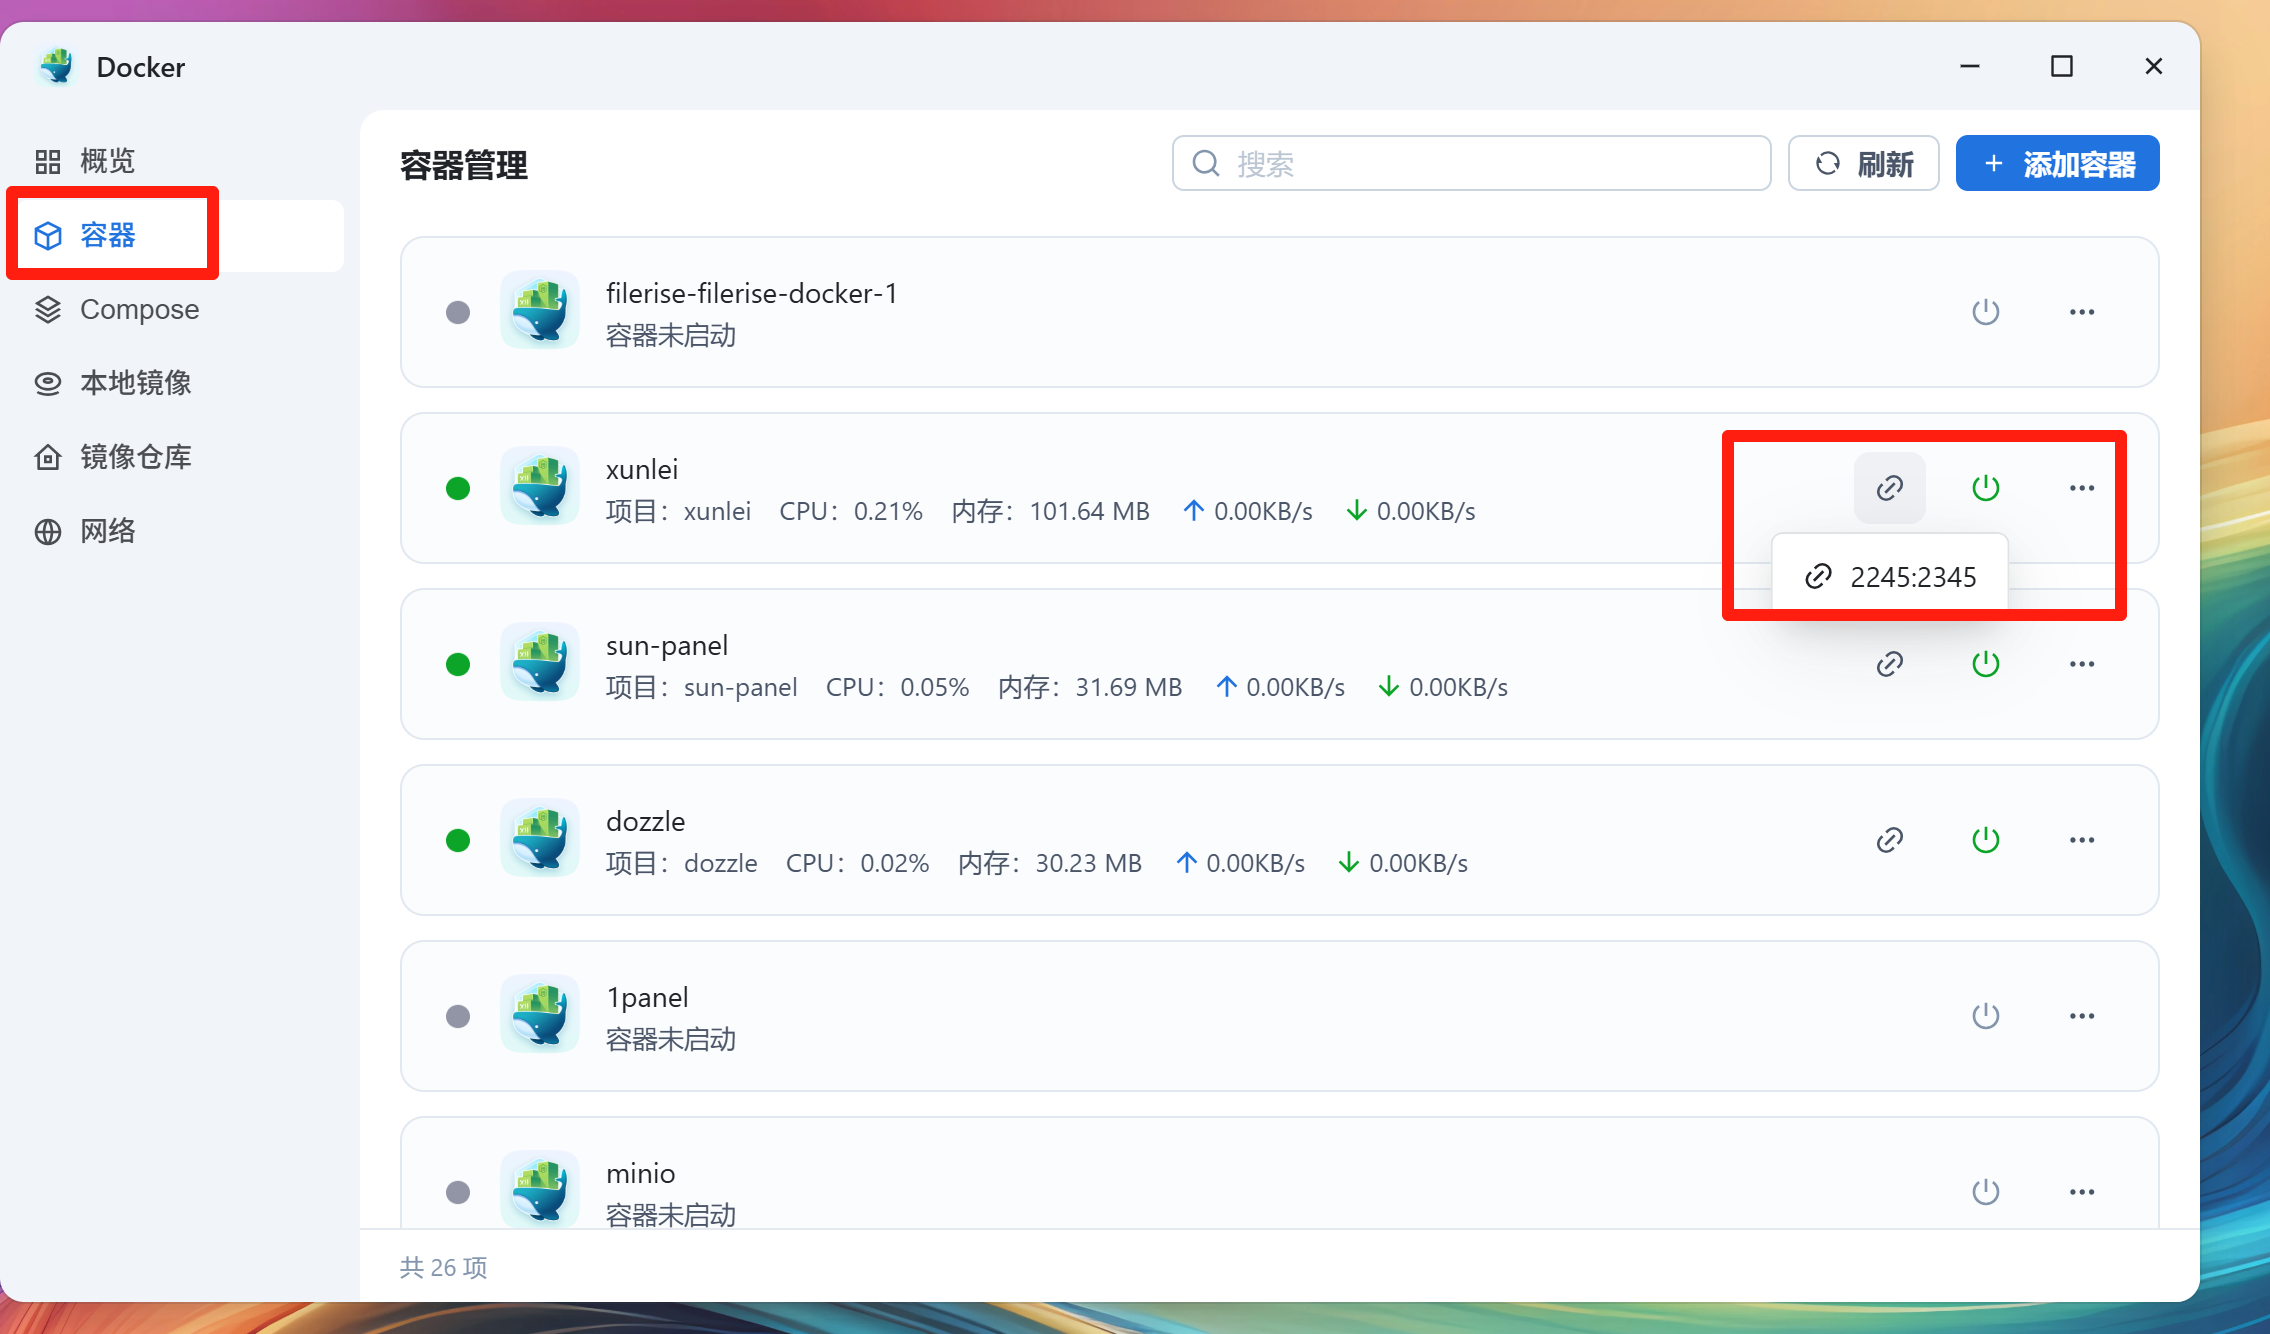Click the gray status dot of 1panel

(x=458, y=1016)
